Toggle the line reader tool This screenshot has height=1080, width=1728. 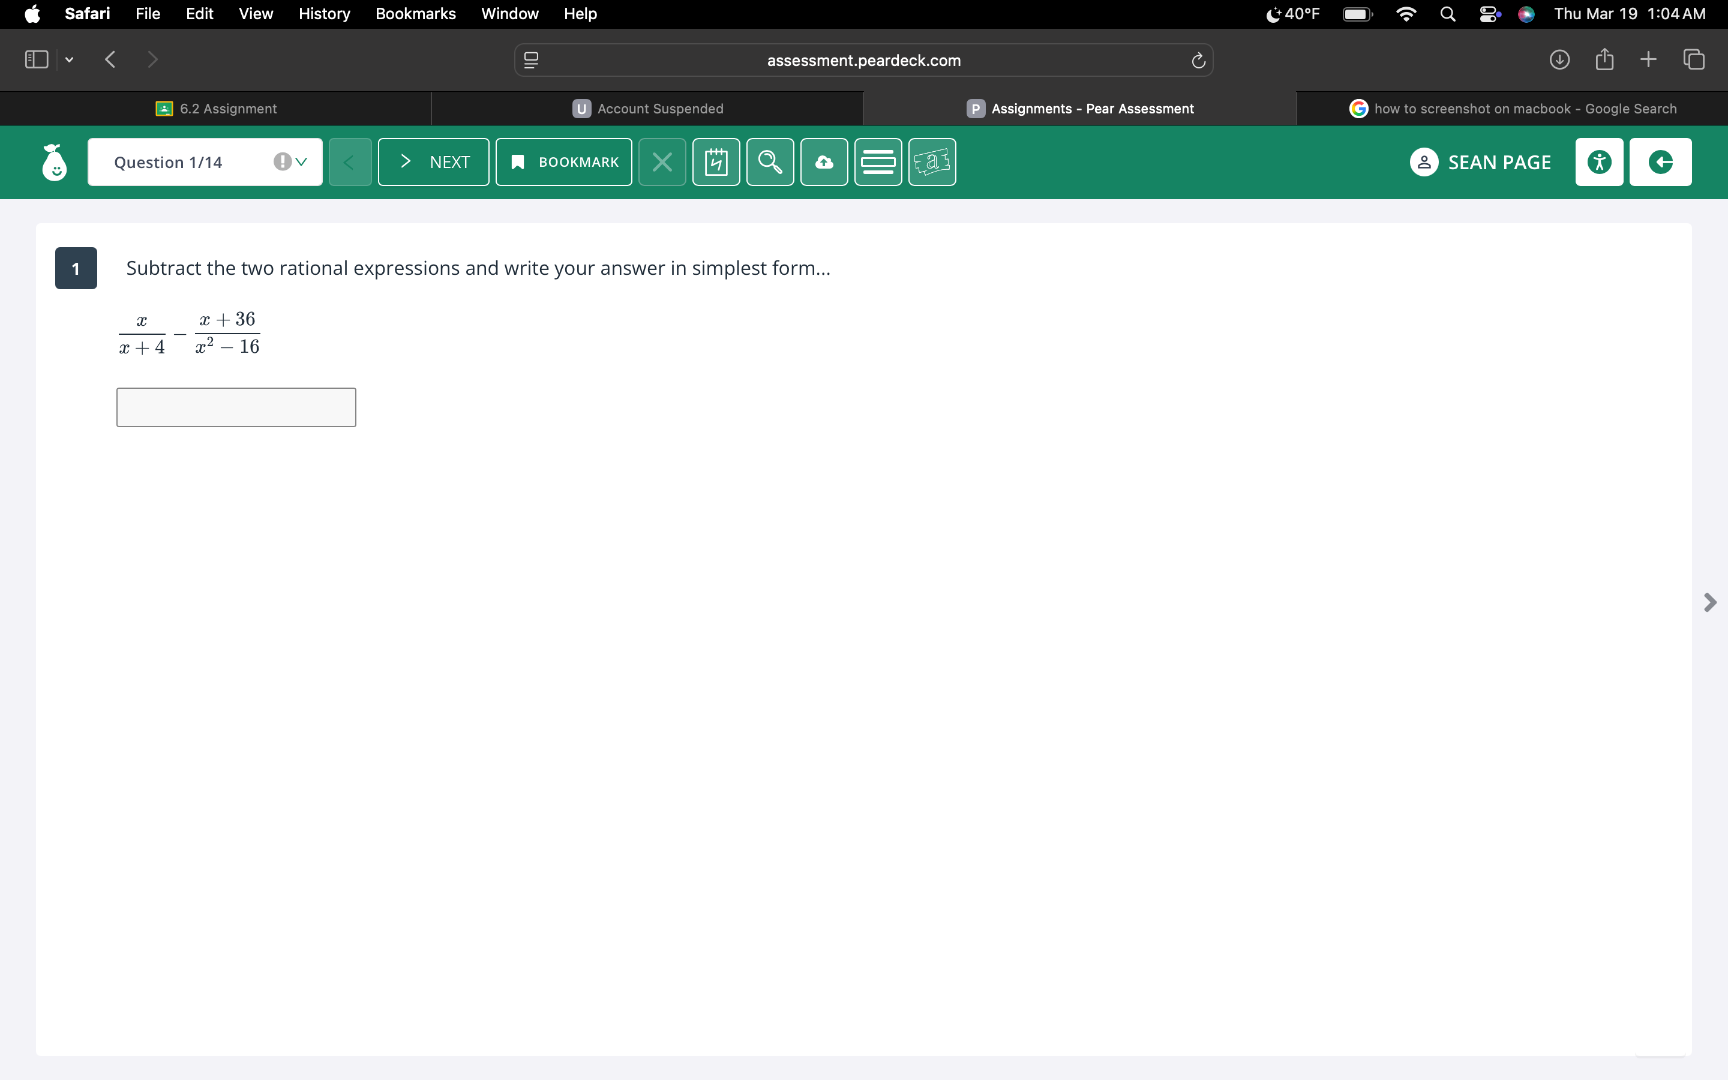click(x=878, y=162)
